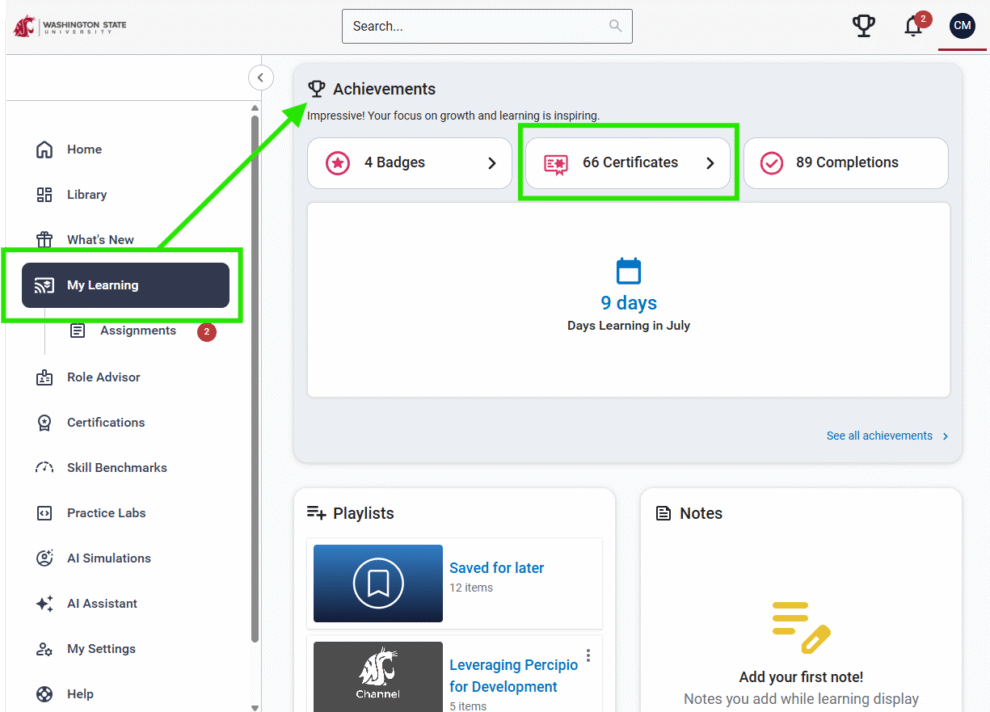Image resolution: width=990 pixels, height=712 pixels.
Task: Click the calendar icon above 9 days
Action: coord(628,271)
